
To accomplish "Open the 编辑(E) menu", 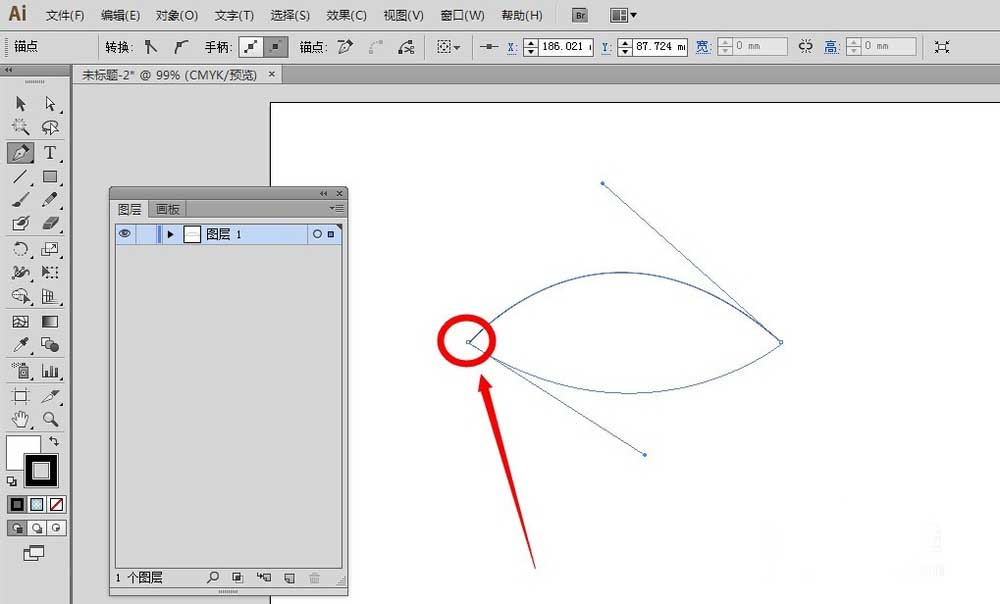I will click(x=121, y=15).
